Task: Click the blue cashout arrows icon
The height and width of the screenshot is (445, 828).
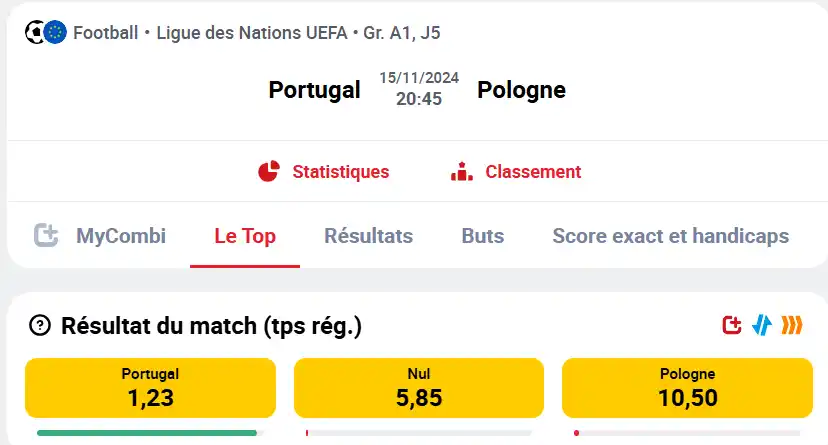Action: (x=761, y=325)
